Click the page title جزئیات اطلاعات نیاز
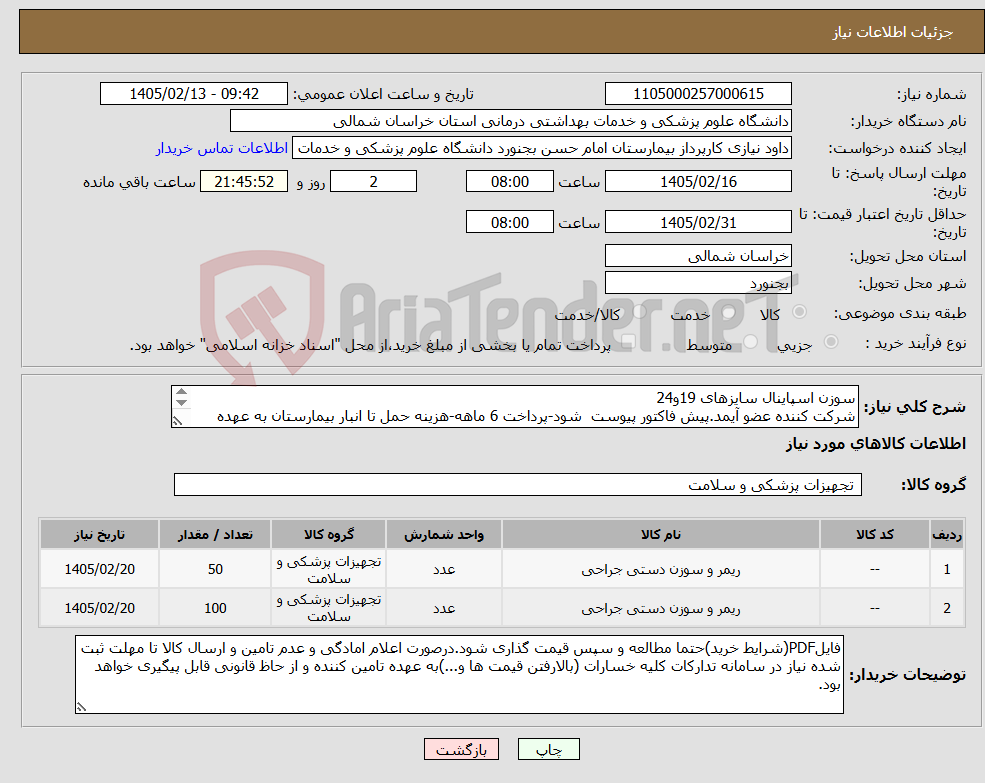The width and height of the screenshot is (985, 783). click(893, 32)
